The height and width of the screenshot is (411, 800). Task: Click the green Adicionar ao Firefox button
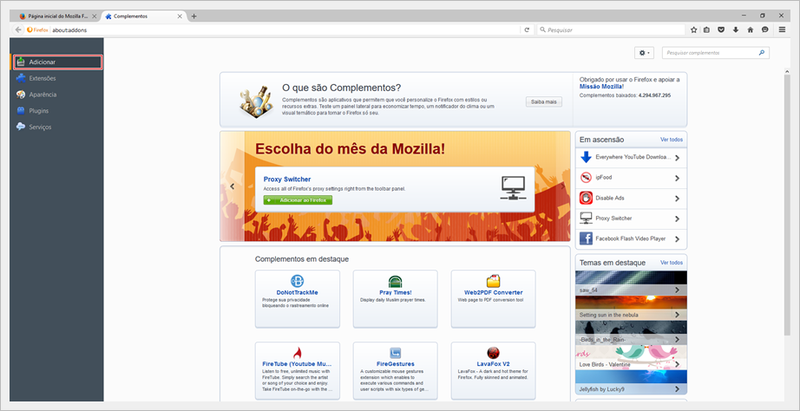[298, 200]
